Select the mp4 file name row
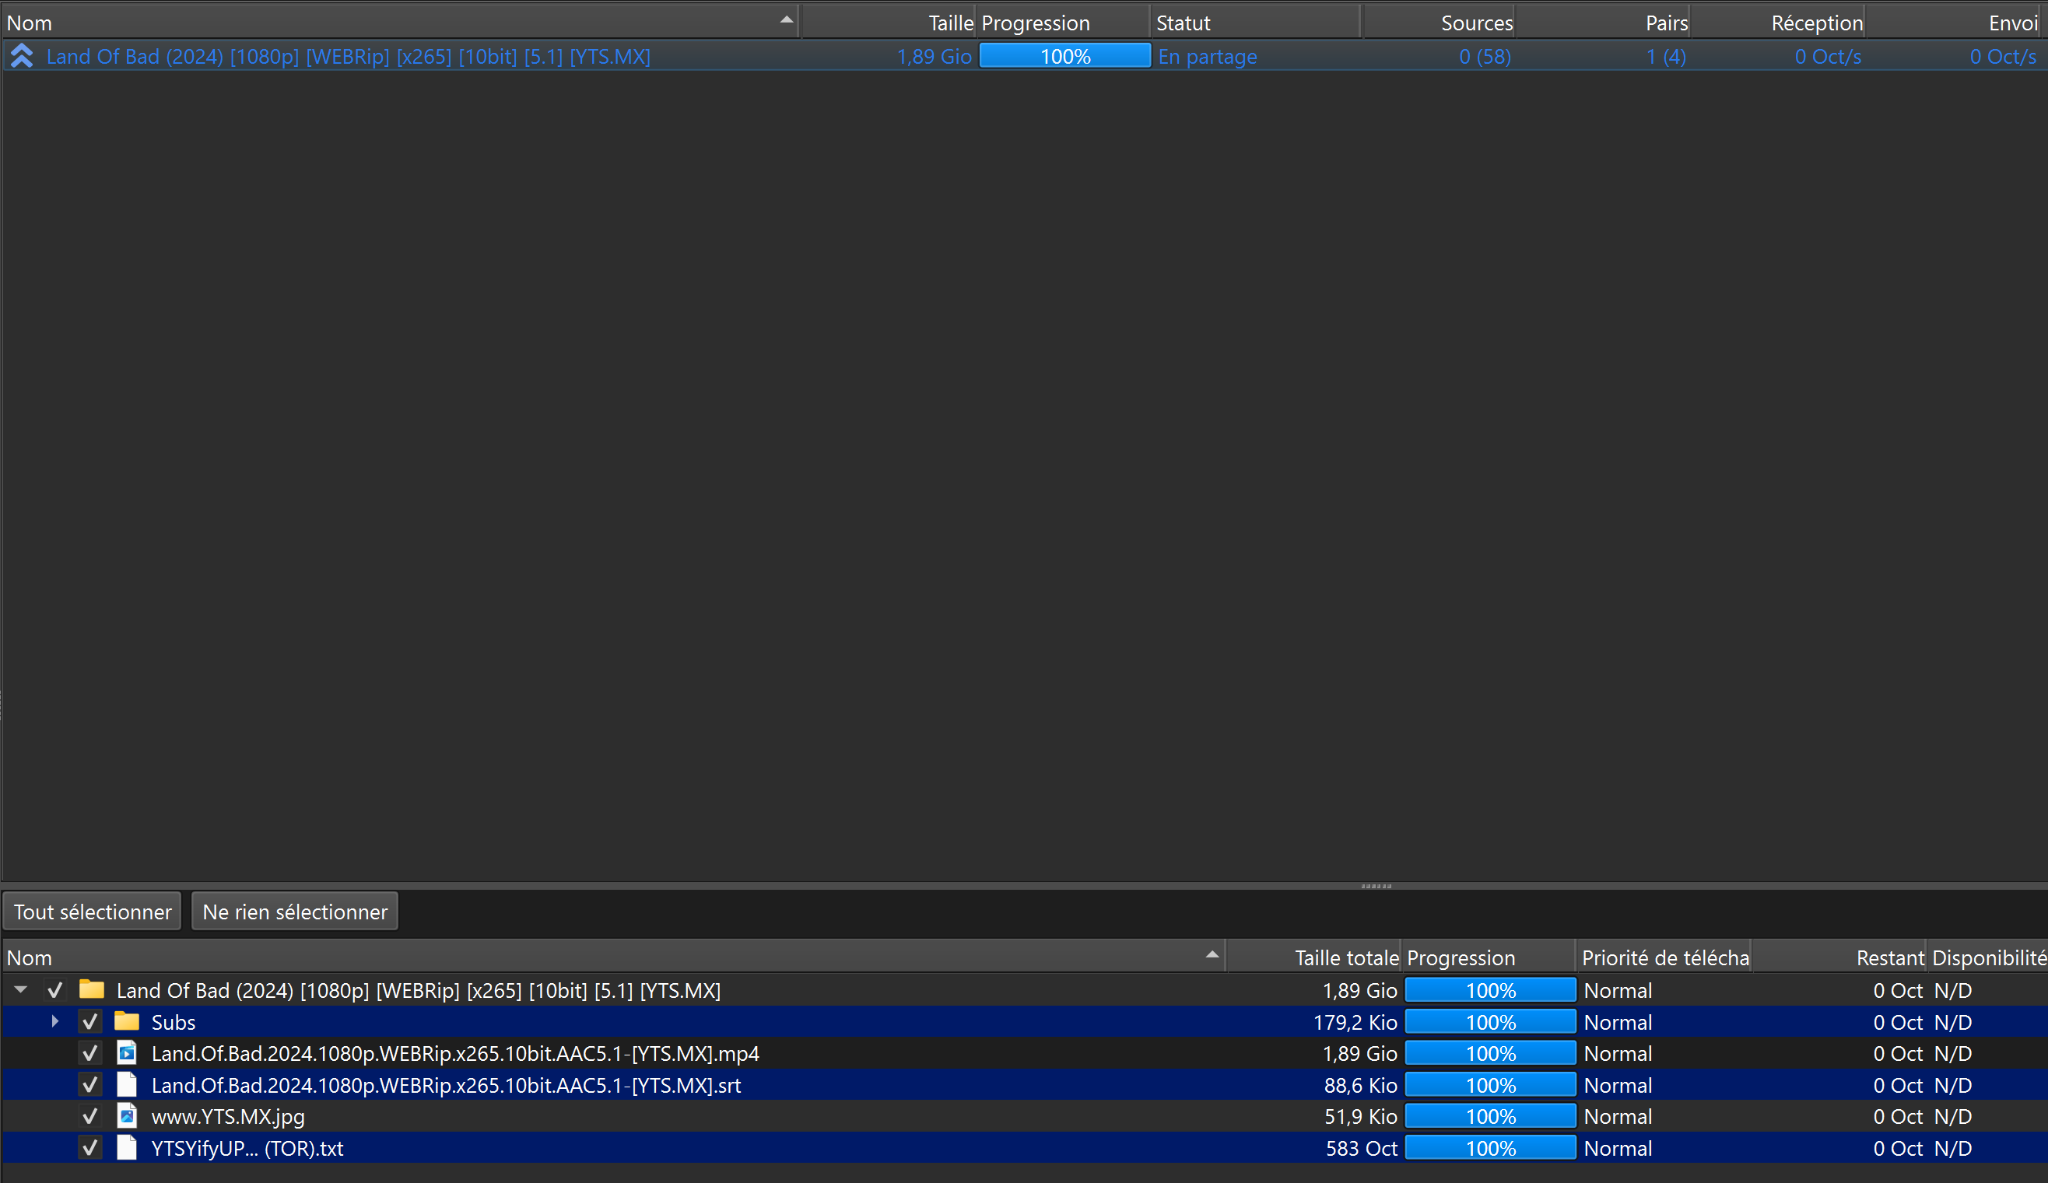2048x1183 pixels. pos(455,1053)
